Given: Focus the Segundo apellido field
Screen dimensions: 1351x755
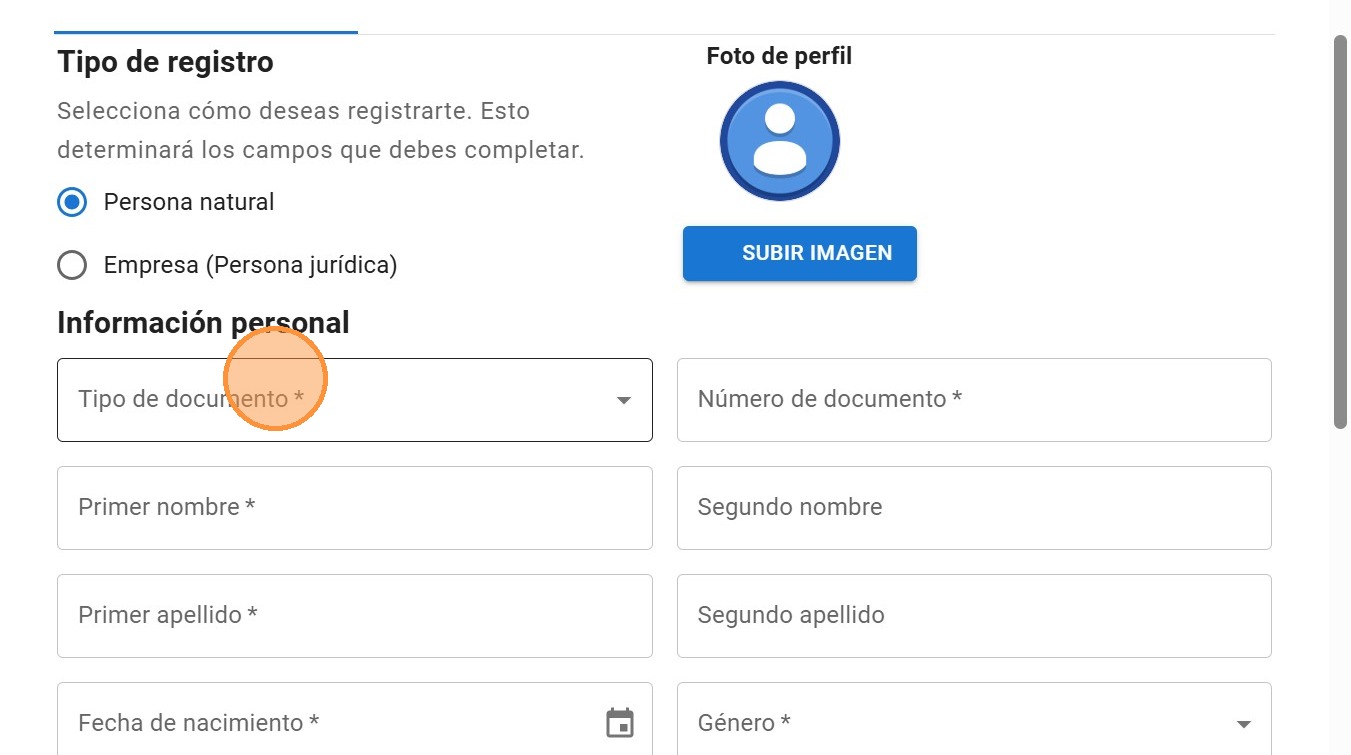Looking at the screenshot, I should coord(974,616).
